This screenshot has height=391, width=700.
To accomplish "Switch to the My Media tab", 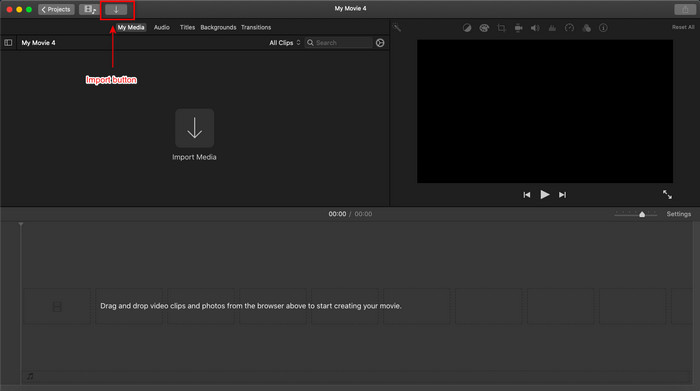I will click(131, 27).
